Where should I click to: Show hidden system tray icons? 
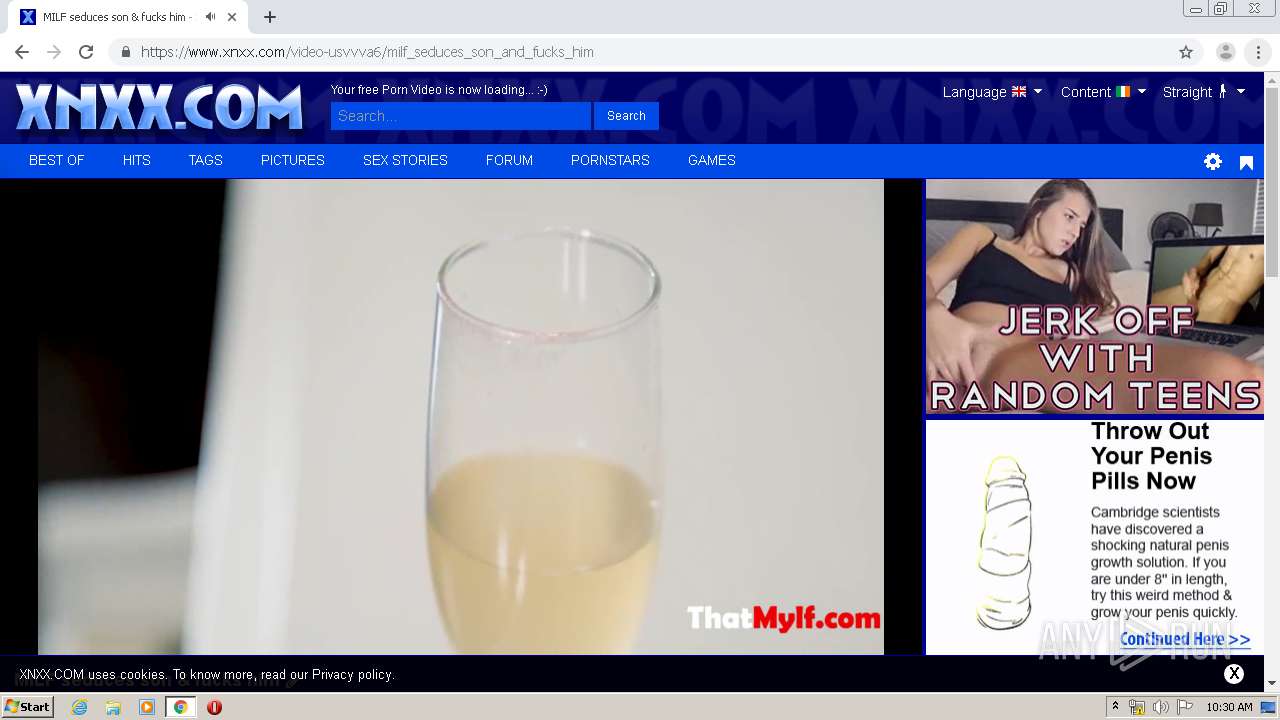[1115, 707]
